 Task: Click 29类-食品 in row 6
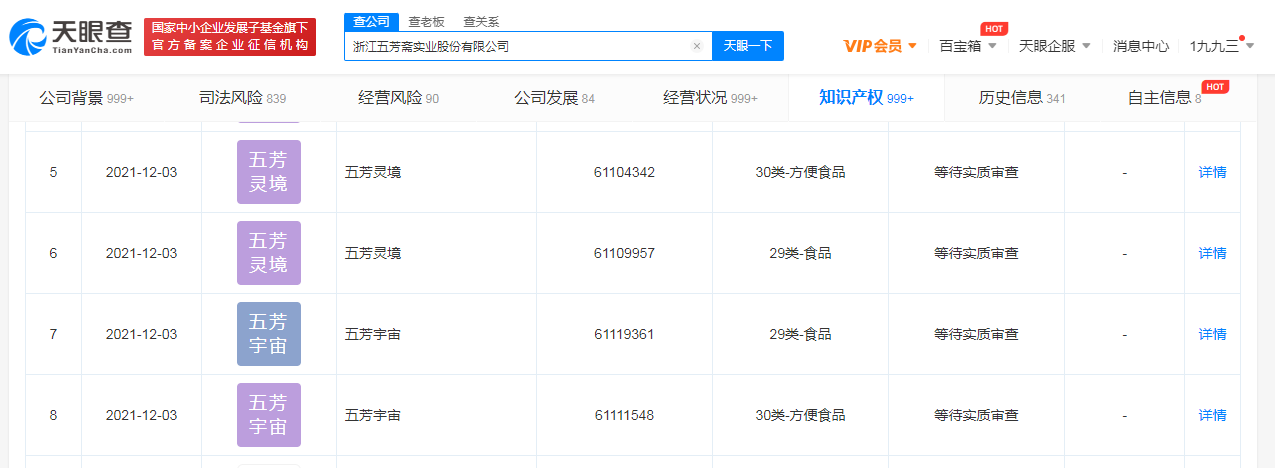pyautogui.click(x=800, y=253)
